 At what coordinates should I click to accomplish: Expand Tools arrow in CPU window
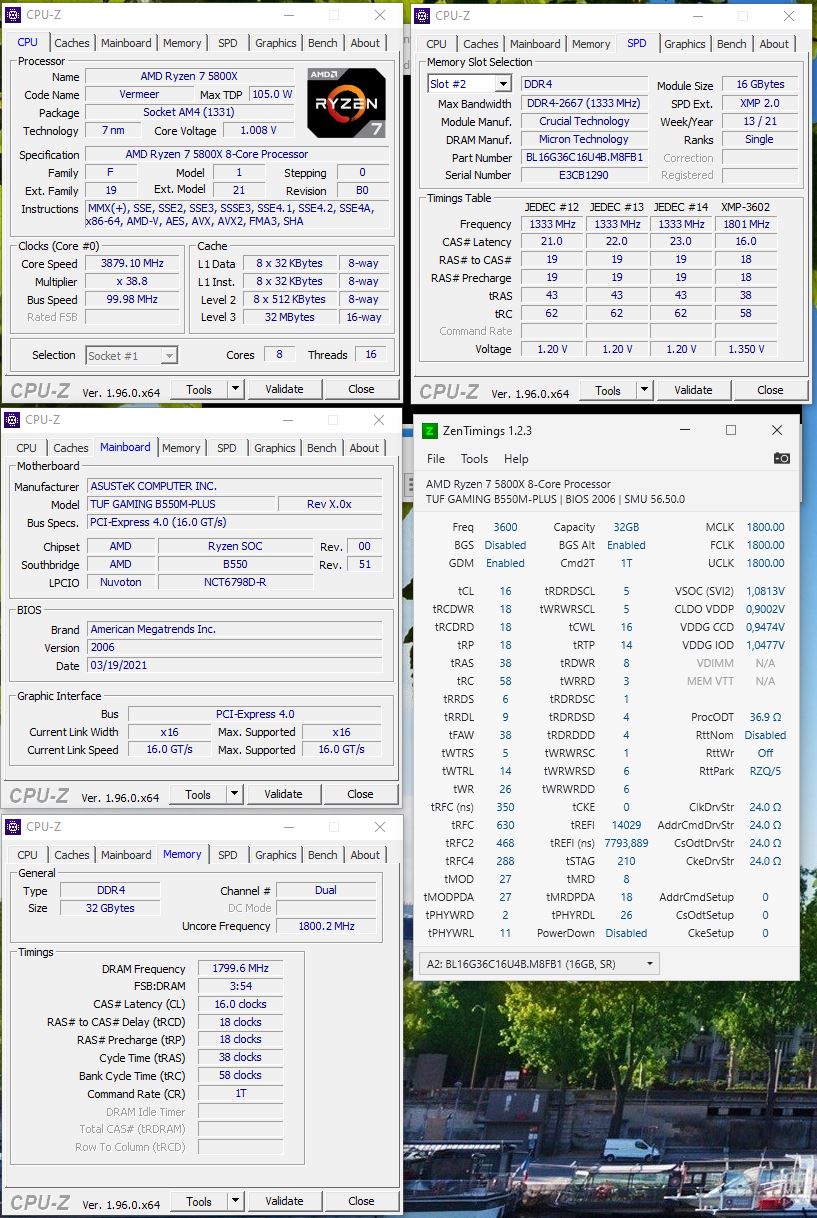pyautogui.click(x=236, y=389)
